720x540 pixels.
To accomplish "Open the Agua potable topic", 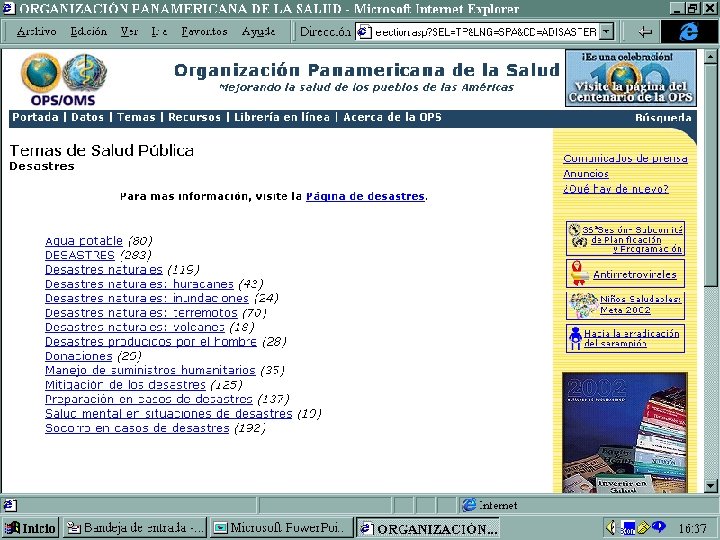I will point(84,241).
